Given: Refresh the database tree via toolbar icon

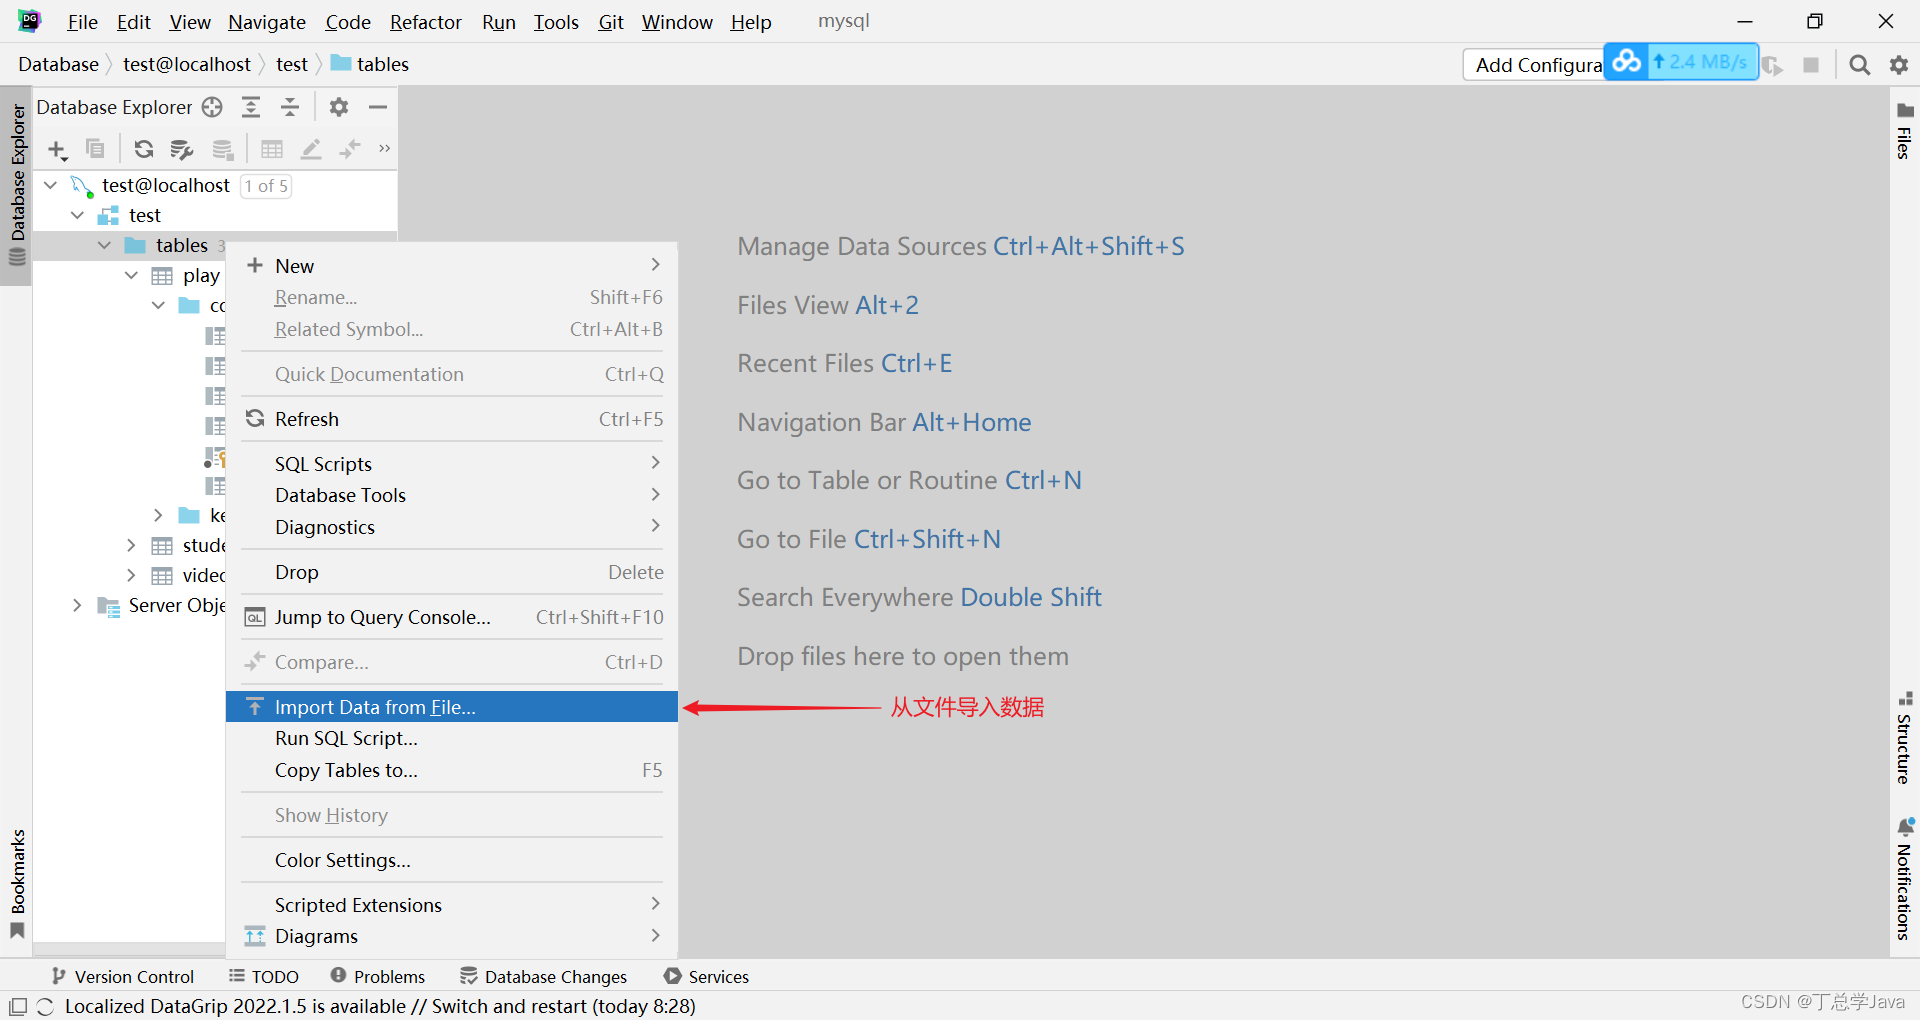Looking at the screenshot, I should pos(144,149).
